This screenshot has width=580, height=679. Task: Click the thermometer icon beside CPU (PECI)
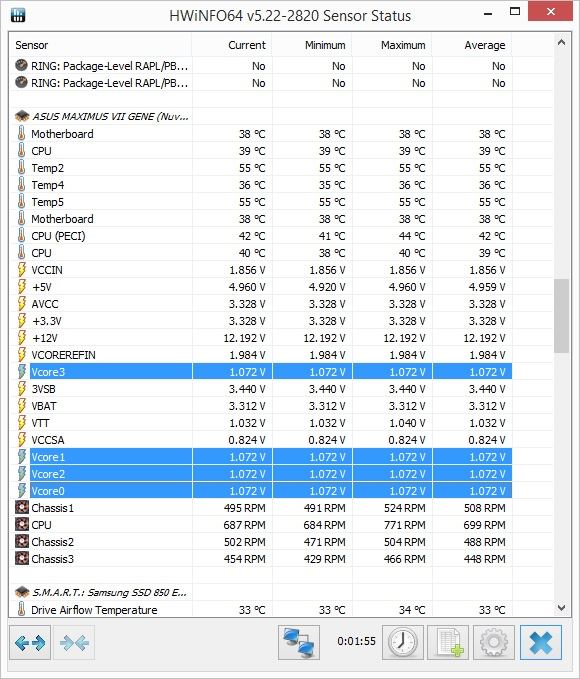click(21, 236)
